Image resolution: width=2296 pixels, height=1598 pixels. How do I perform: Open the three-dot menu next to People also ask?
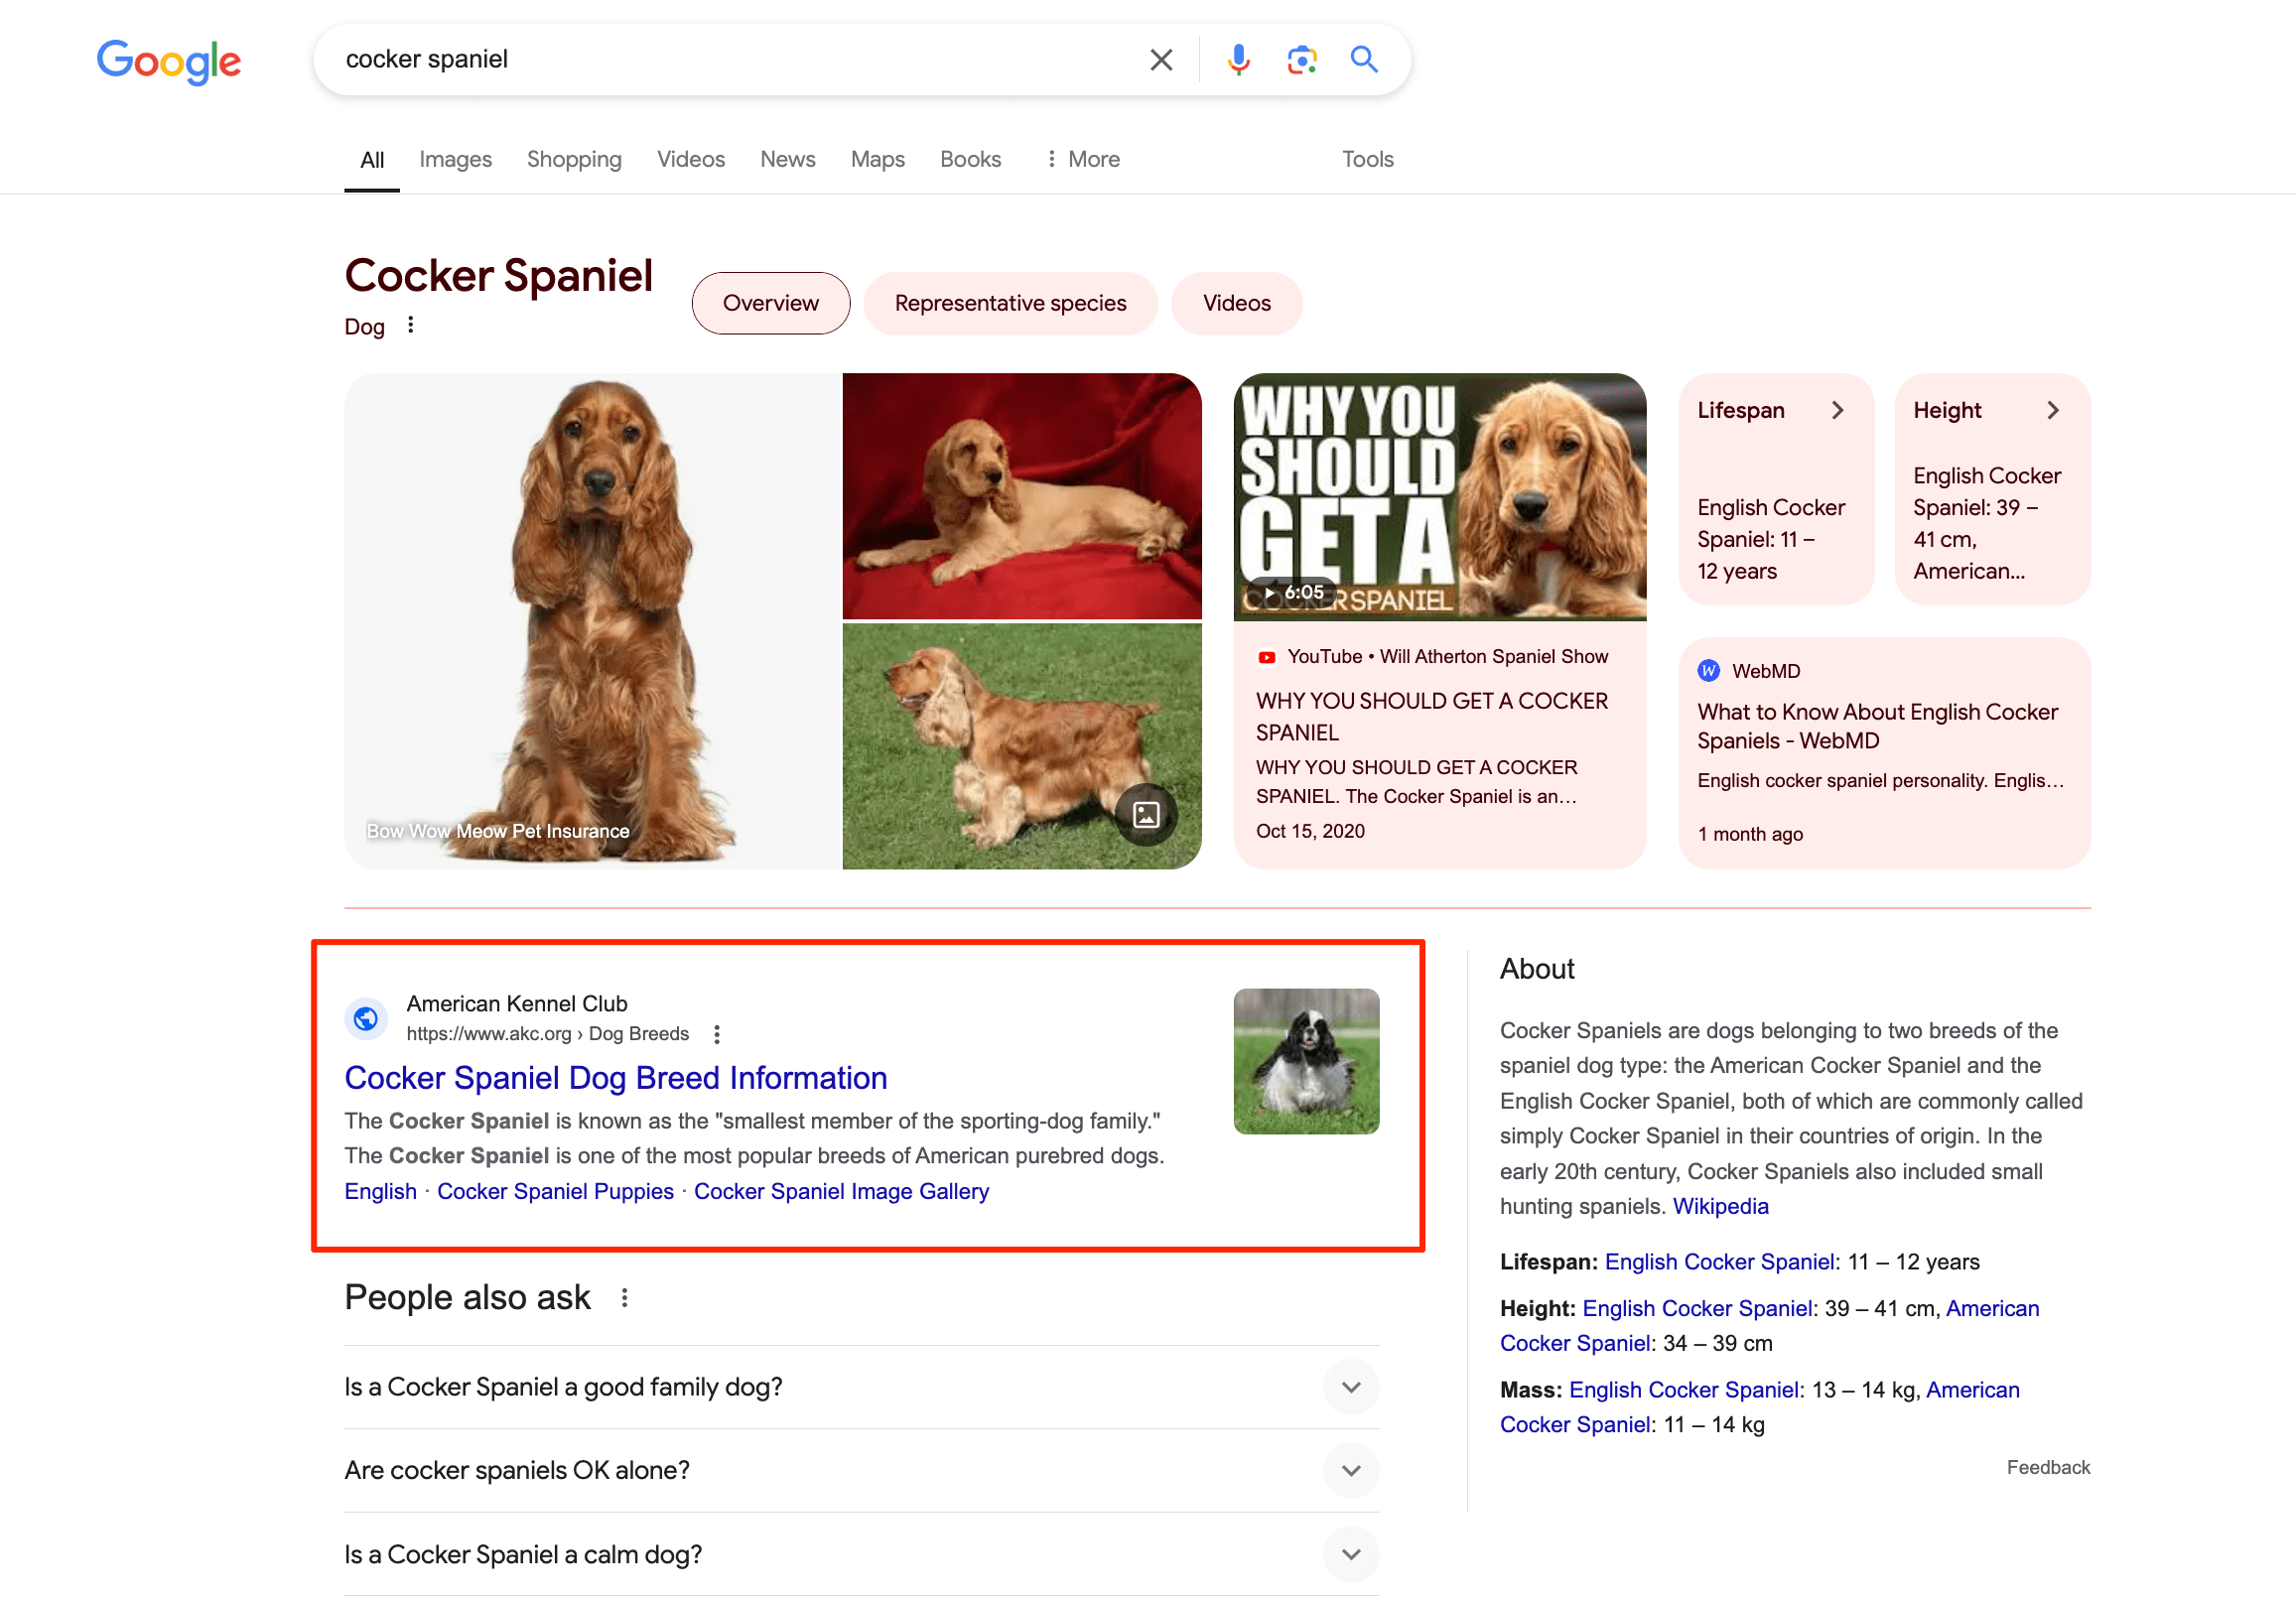[x=624, y=1297]
